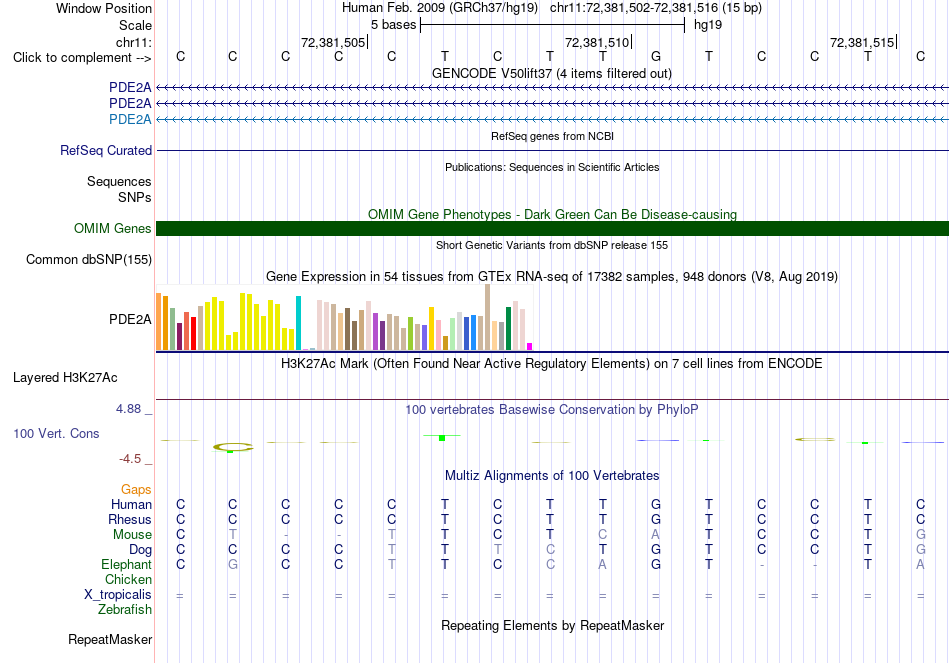Select the Window Position label
Screen dimensions: 950x663
104,8
